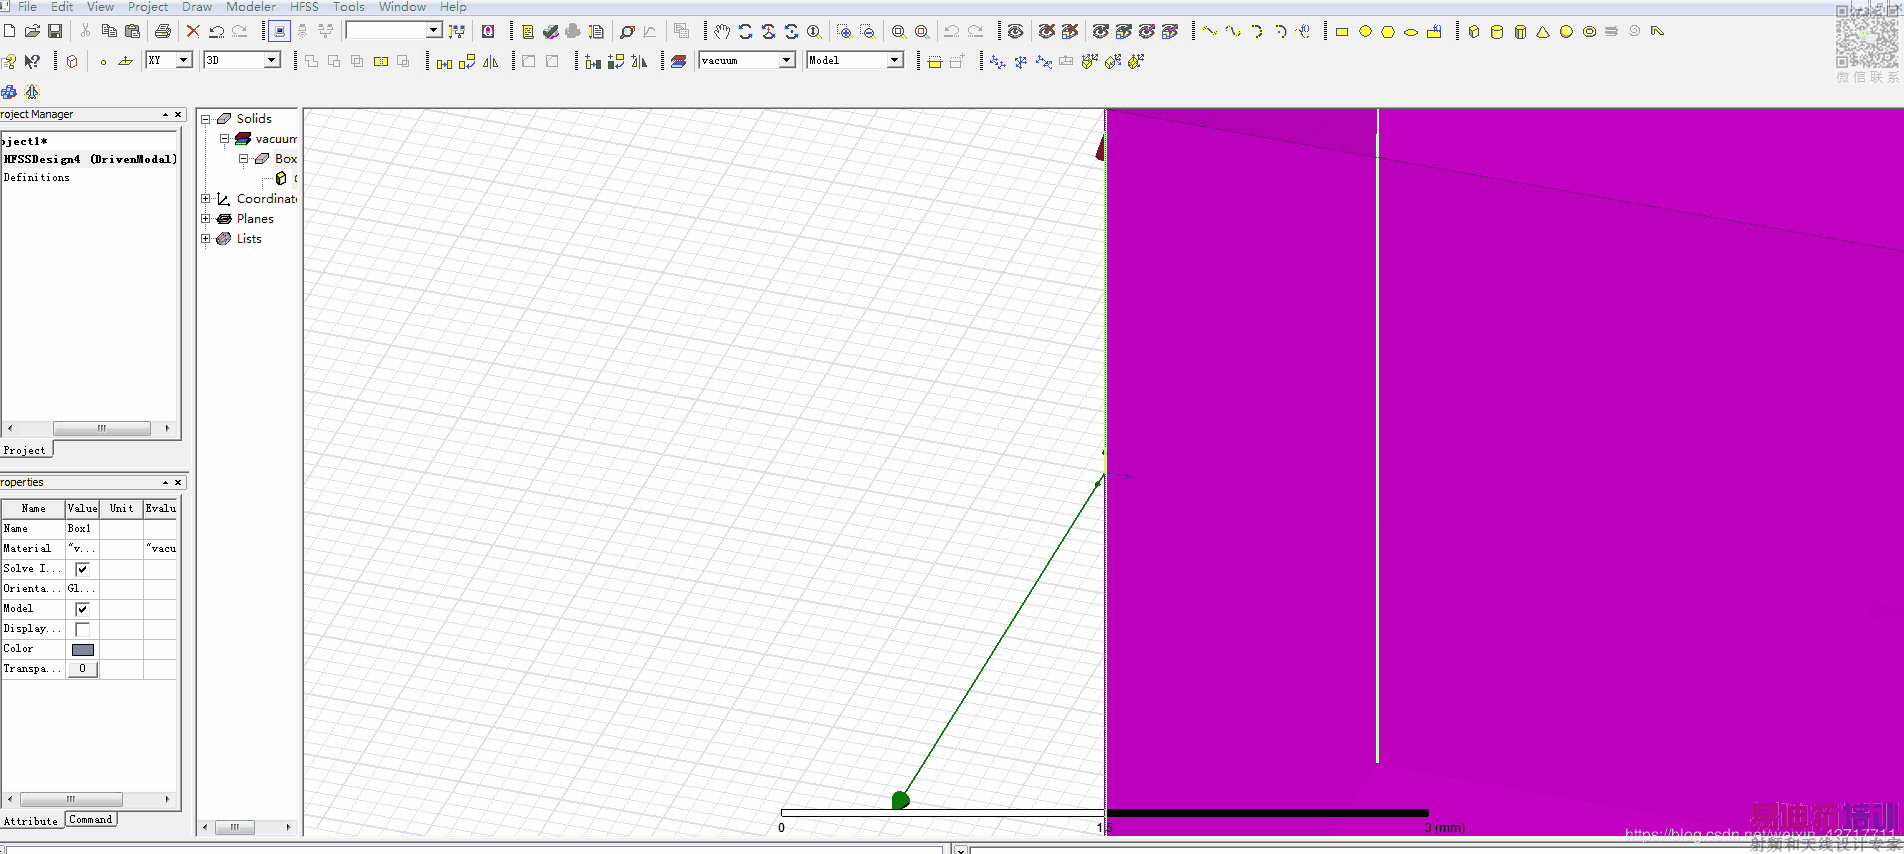Collapse the Solids tree node

point(206,119)
